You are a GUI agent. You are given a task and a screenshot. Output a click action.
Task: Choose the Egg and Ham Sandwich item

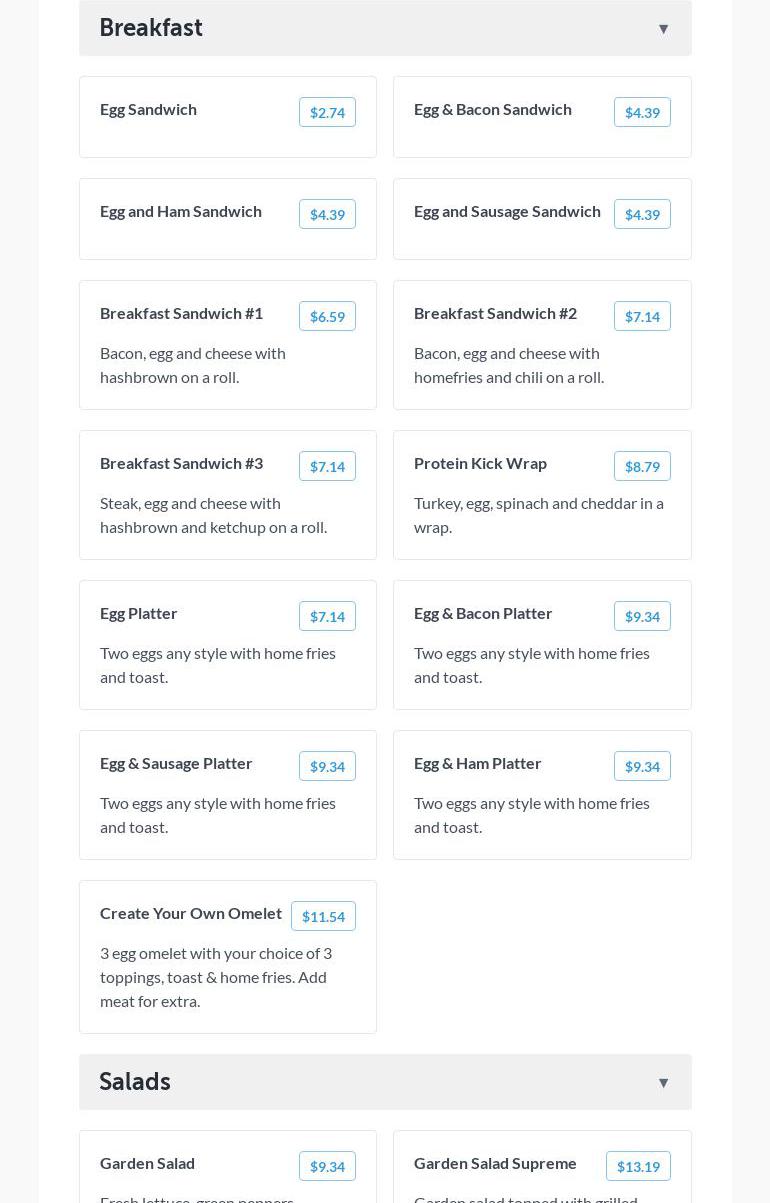tap(181, 212)
